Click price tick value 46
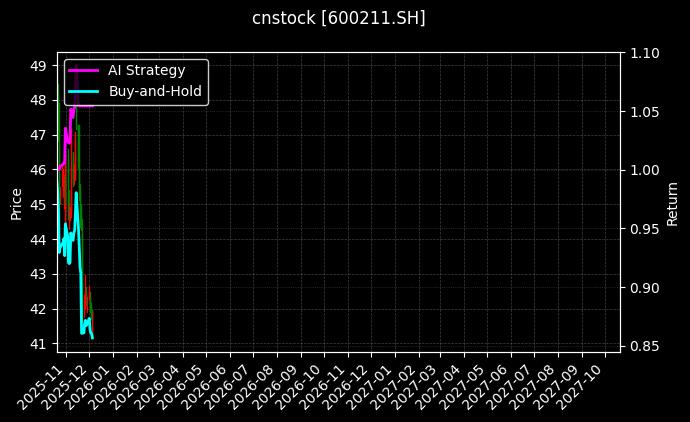This screenshot has height=422, width=690. 38,170
